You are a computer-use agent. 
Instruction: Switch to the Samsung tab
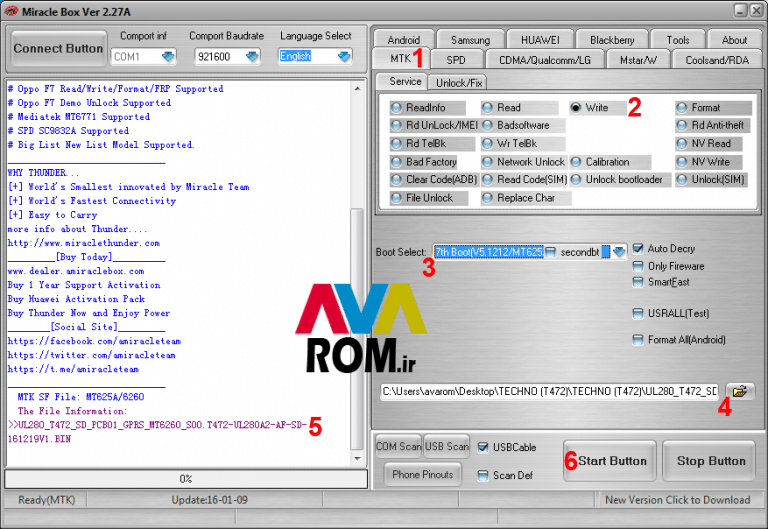click(x=469, y=40)
